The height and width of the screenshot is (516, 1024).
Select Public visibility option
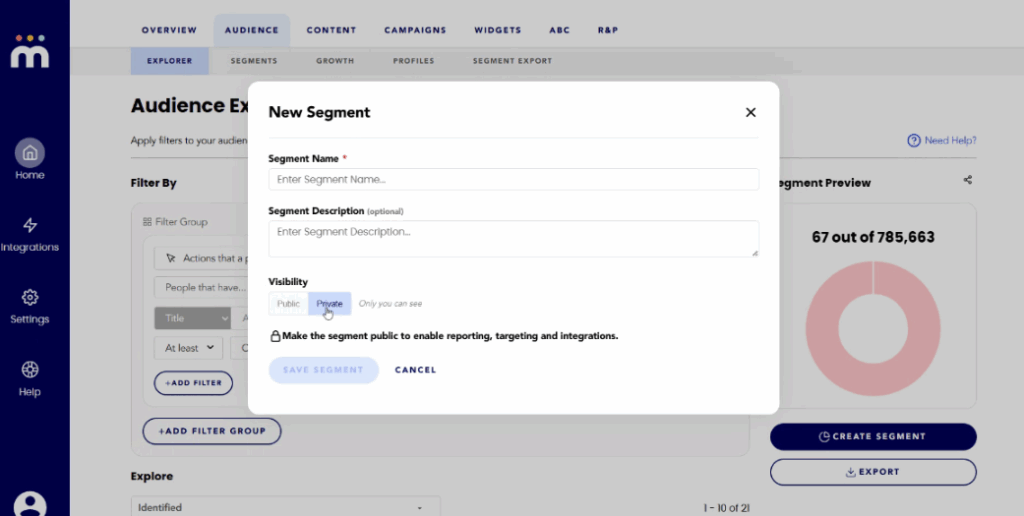pos(288,304)
